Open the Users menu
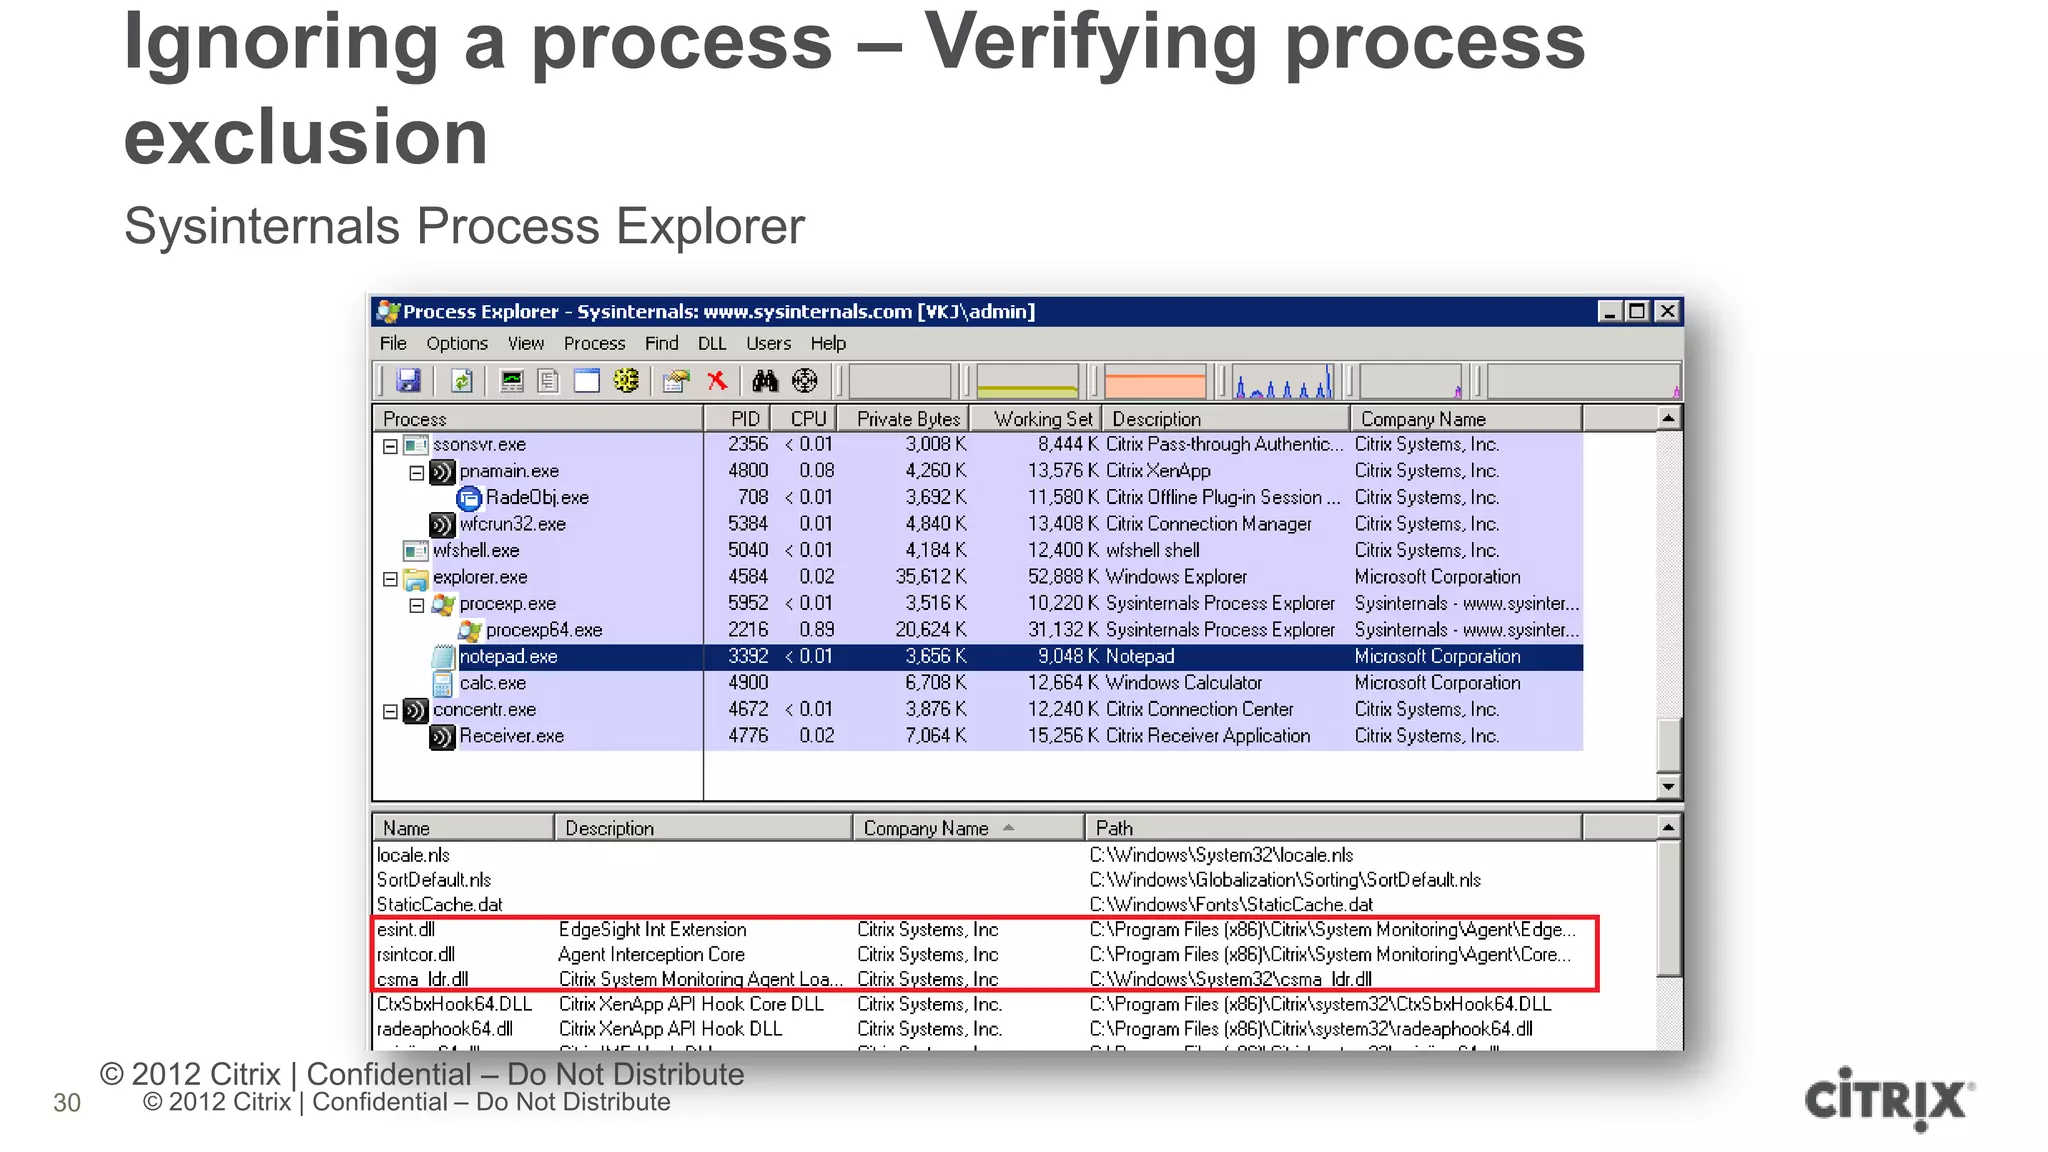This screenshot has width=2048, height=1152. [x=768, y=343]
